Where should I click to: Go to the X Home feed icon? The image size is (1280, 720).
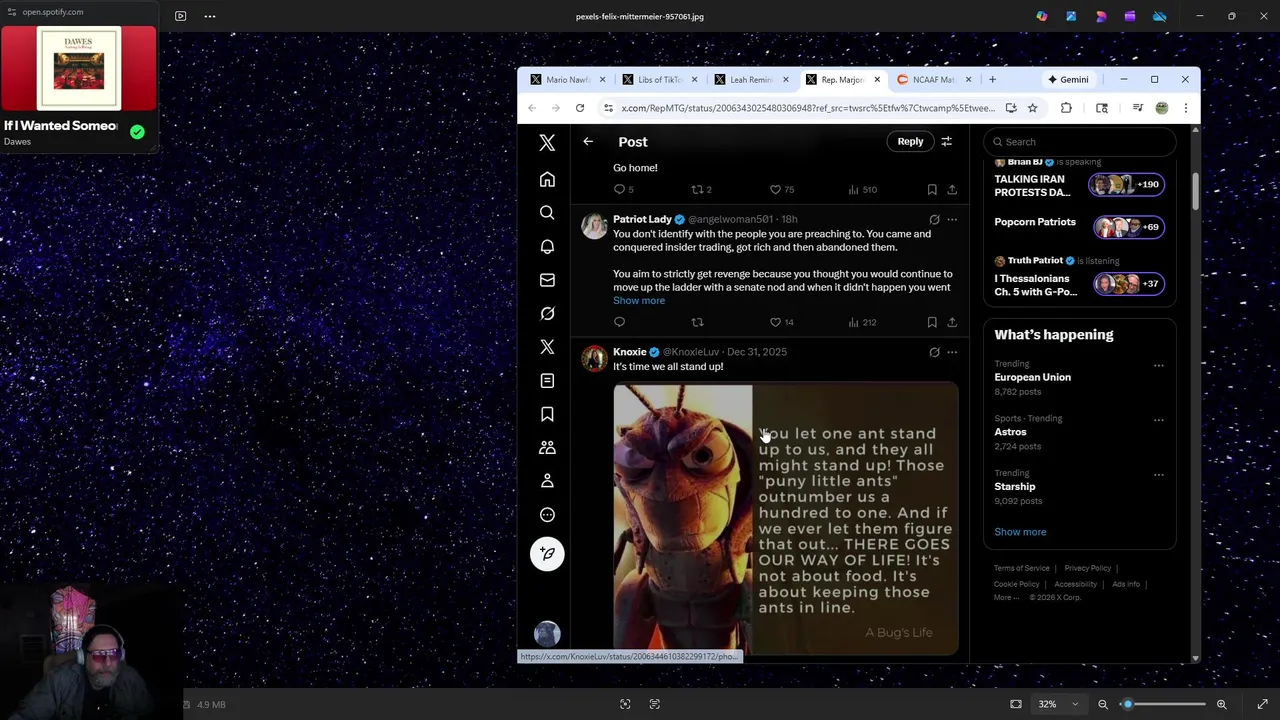(x=547, y=180)
